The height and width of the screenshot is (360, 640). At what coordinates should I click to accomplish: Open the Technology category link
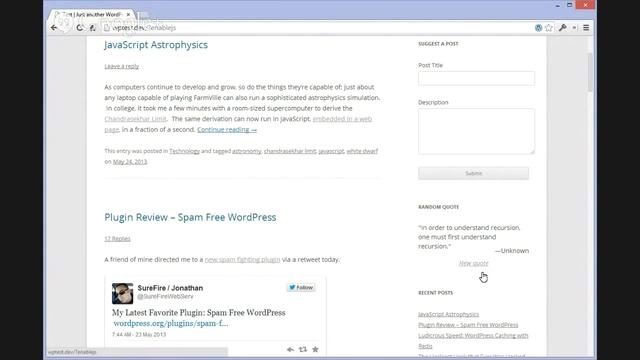tap(184, 151)
